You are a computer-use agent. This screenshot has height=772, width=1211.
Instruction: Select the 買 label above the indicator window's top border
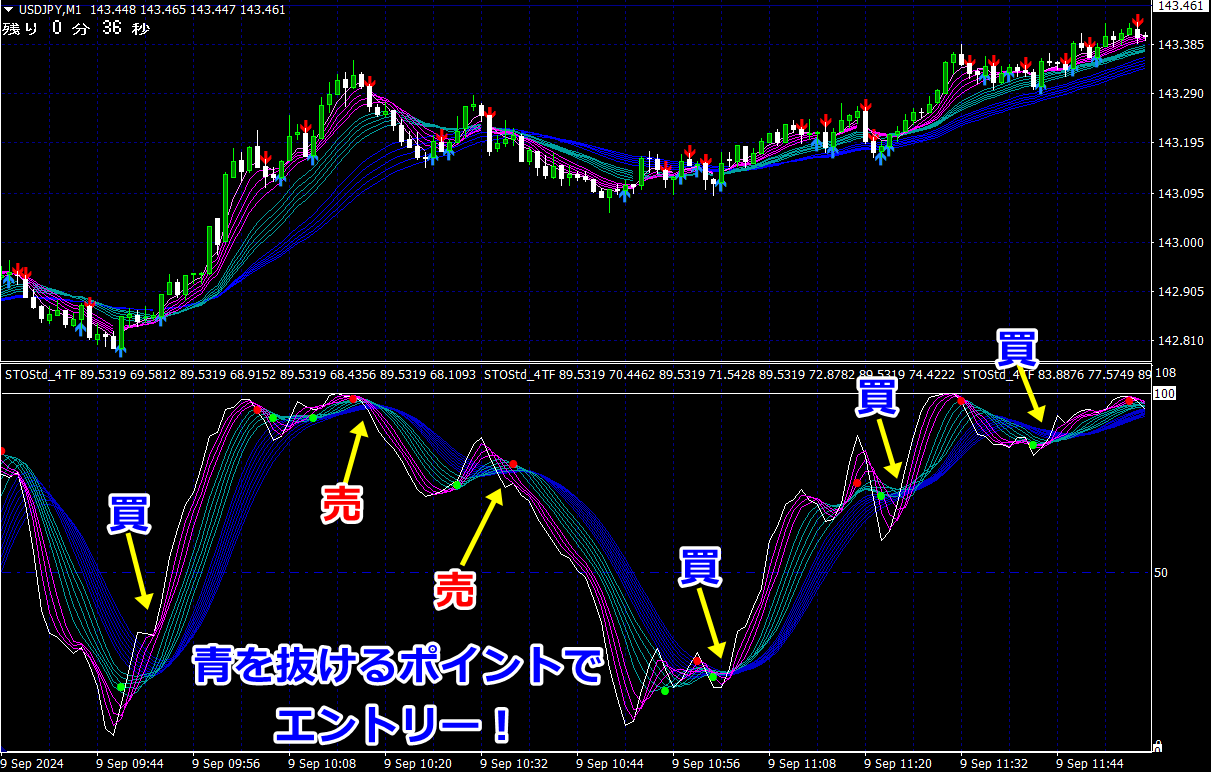pos(1018,347)
